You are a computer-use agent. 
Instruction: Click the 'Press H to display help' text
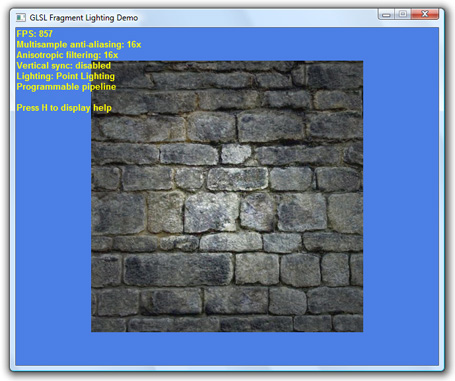click(64, 108)
